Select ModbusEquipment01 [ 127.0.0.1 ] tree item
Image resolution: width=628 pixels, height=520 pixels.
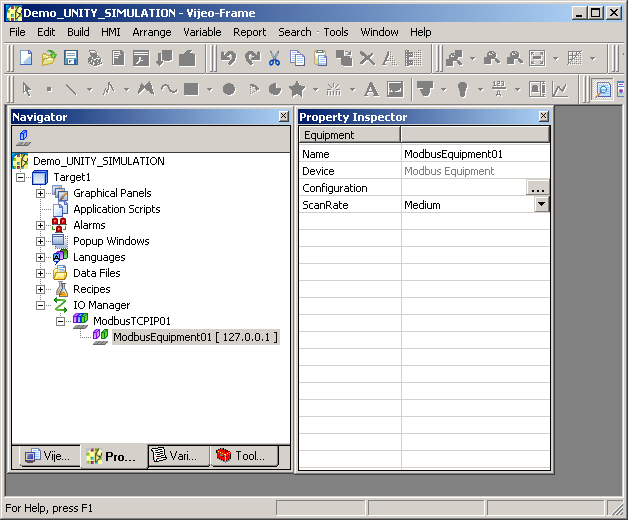(x=195, y=337)
